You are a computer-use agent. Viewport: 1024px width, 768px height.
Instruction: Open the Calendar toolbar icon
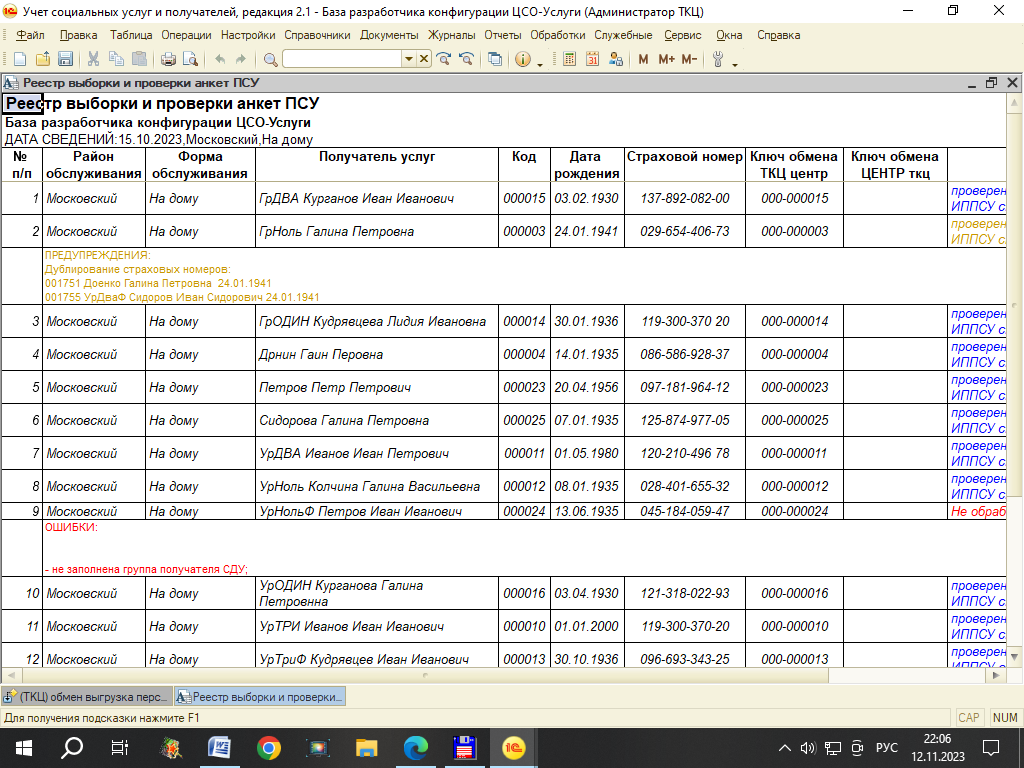coord(592,59)
